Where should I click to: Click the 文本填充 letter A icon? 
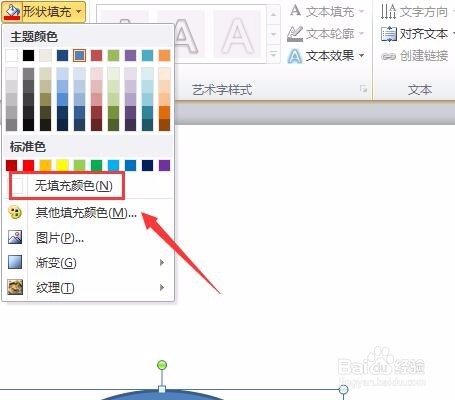click(295, 11)
